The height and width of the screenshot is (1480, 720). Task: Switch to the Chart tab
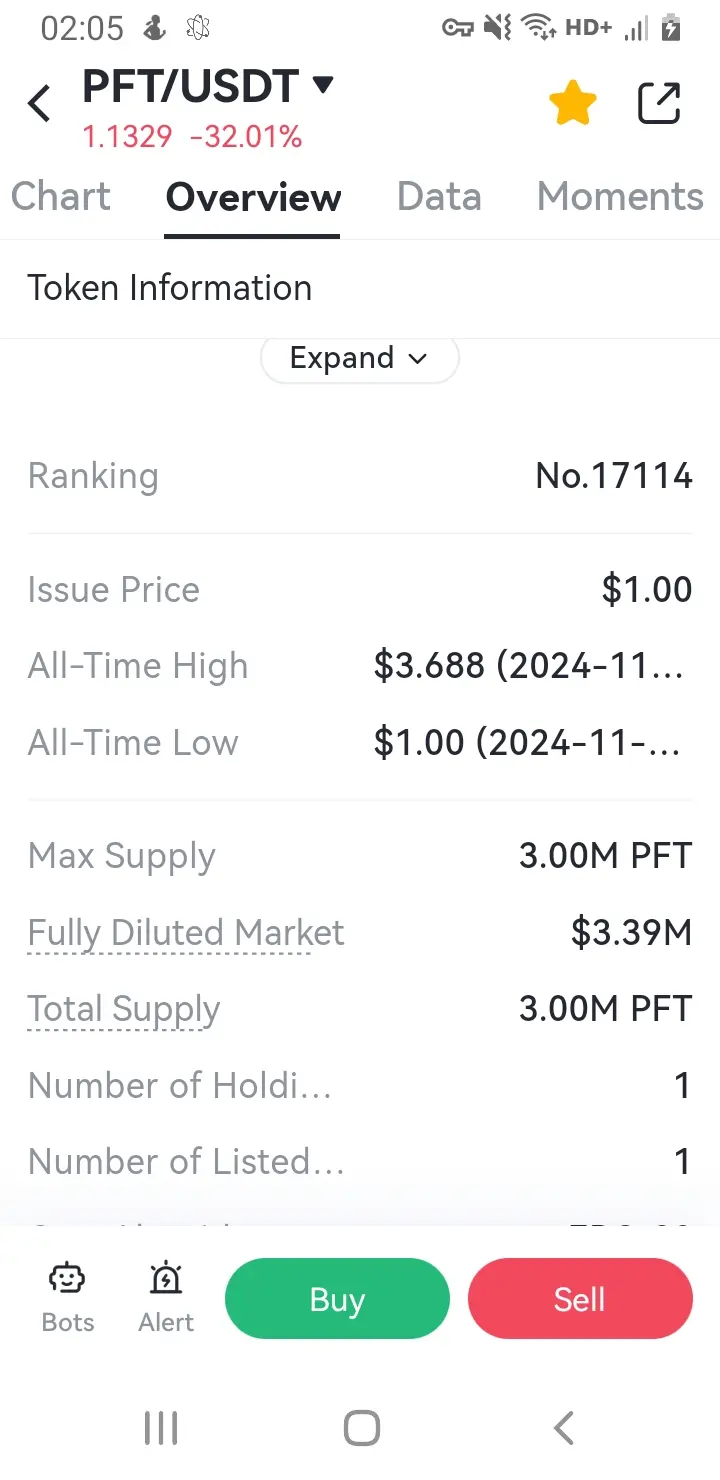tap(61, 197)
